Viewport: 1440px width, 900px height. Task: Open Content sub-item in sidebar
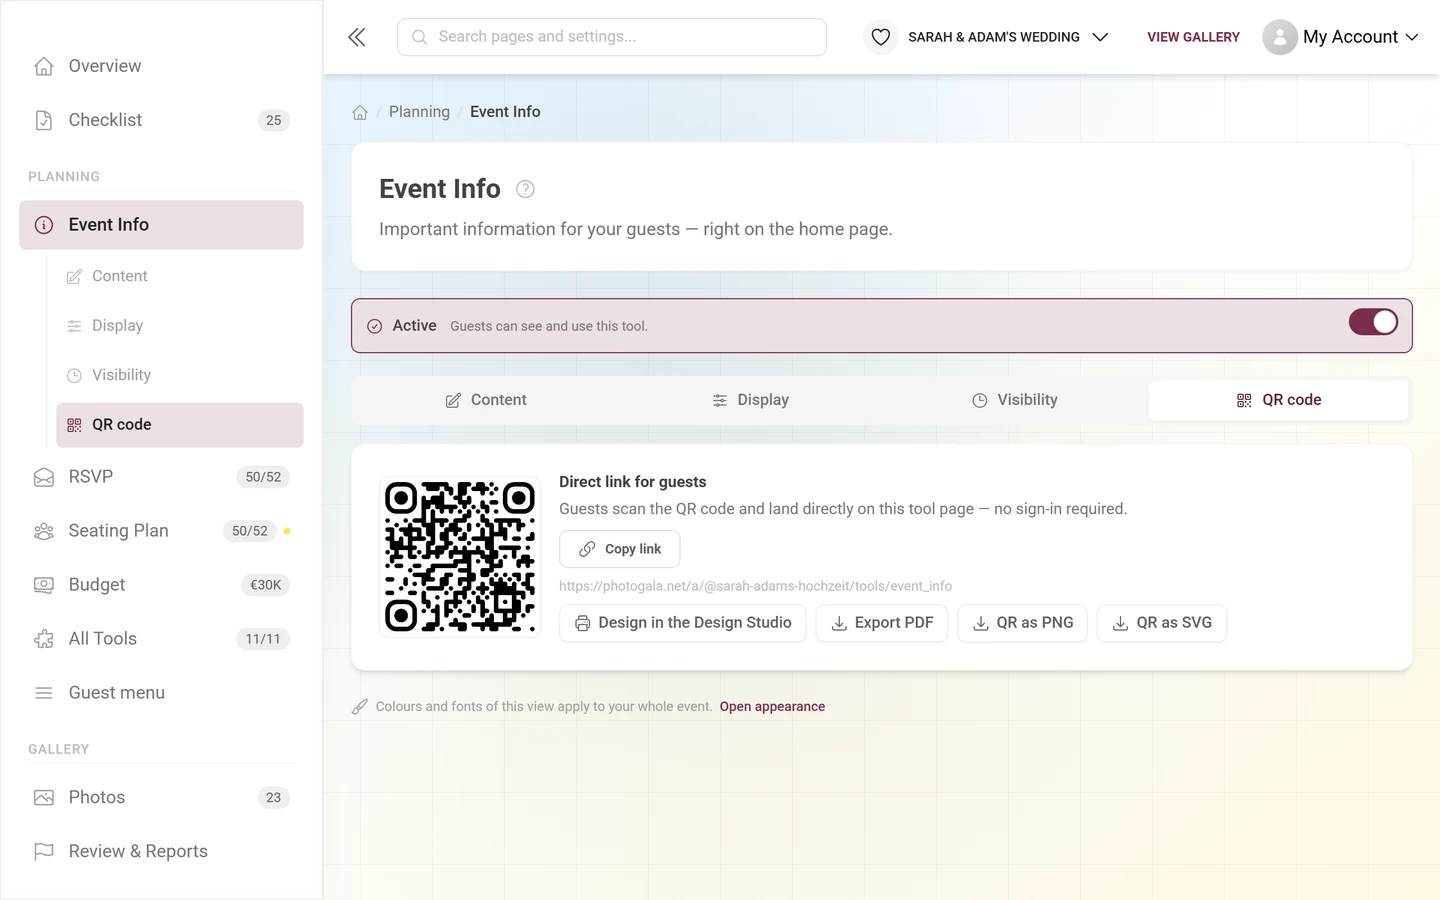click(180, 276)
